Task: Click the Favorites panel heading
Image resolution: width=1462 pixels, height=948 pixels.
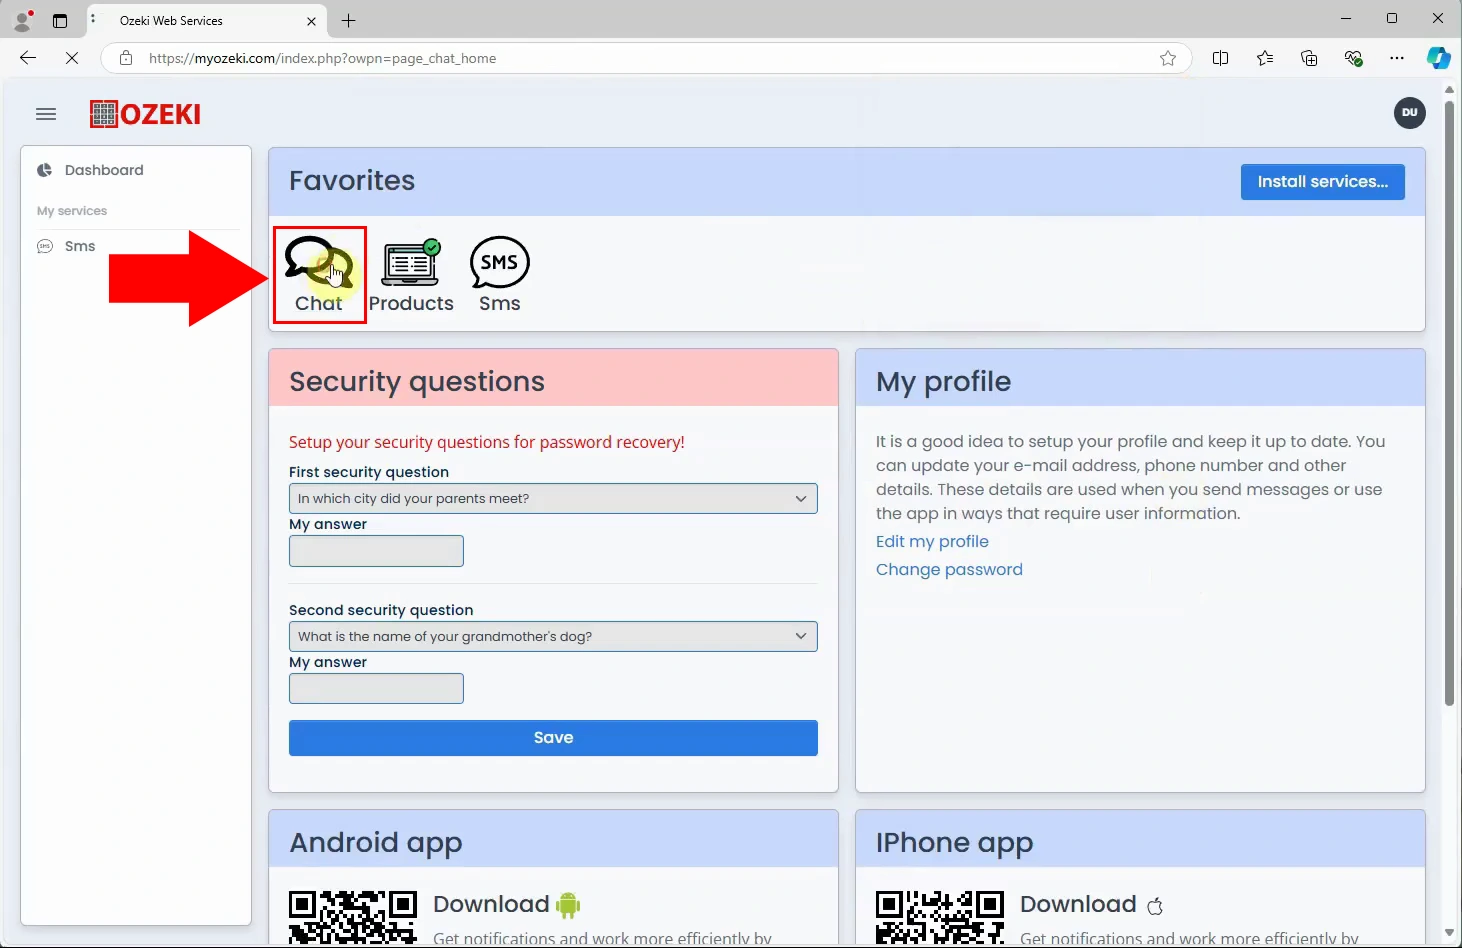Action: (x=352, y=181)
